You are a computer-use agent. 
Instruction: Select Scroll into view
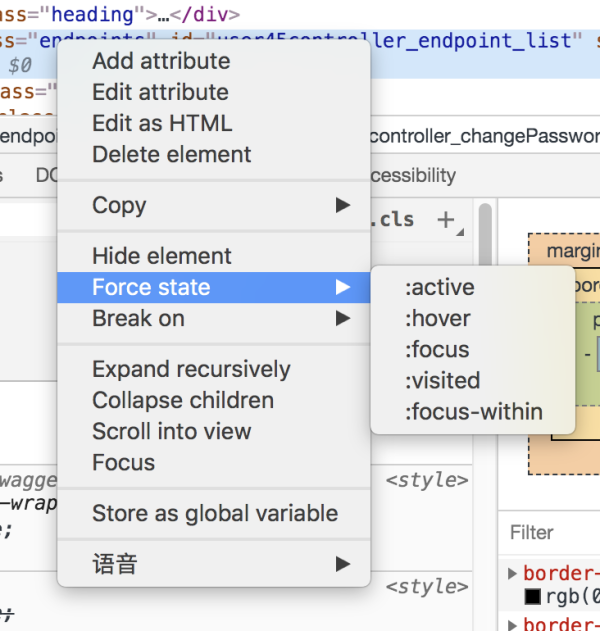pos(214,431)
